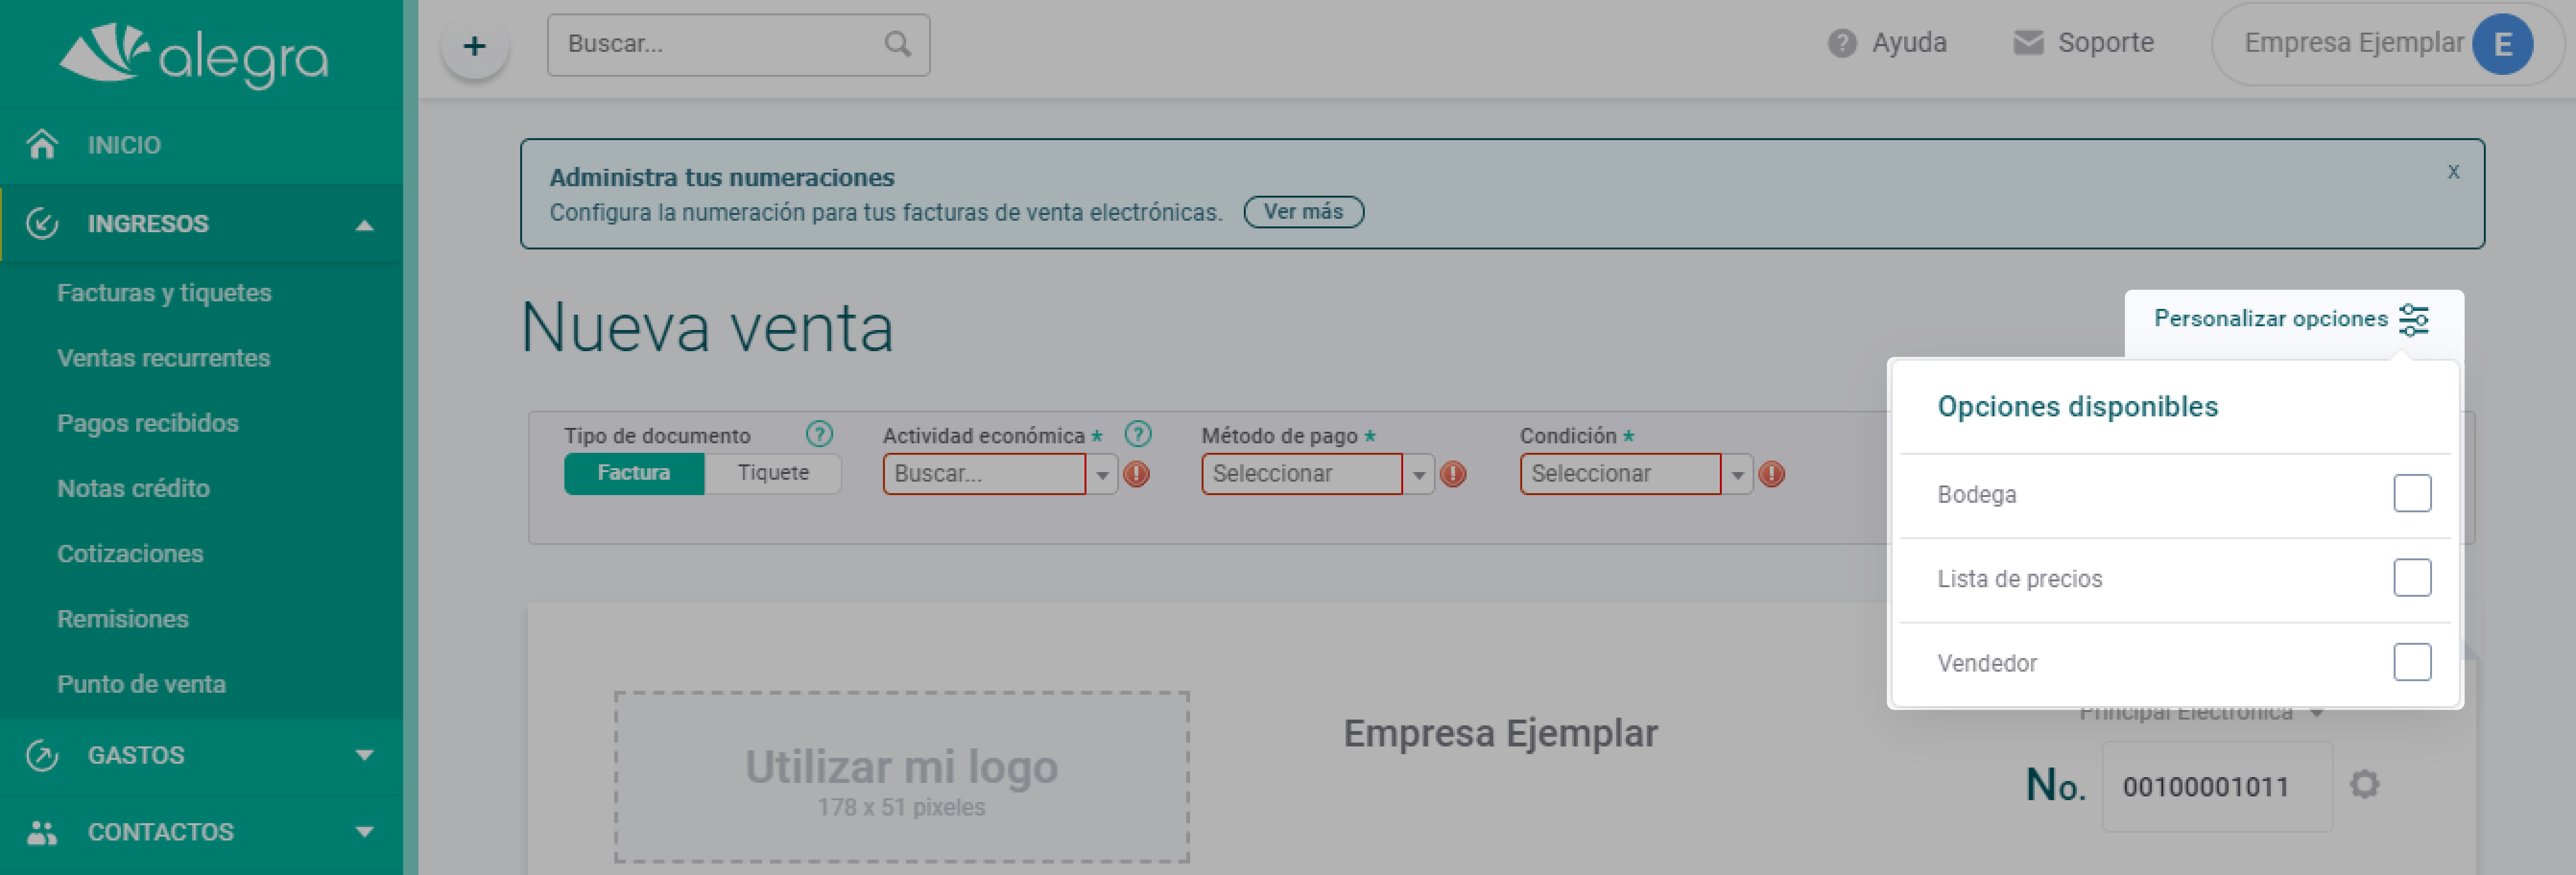
Task: Click the Alegra logo
Action: (x=193, y=55)
